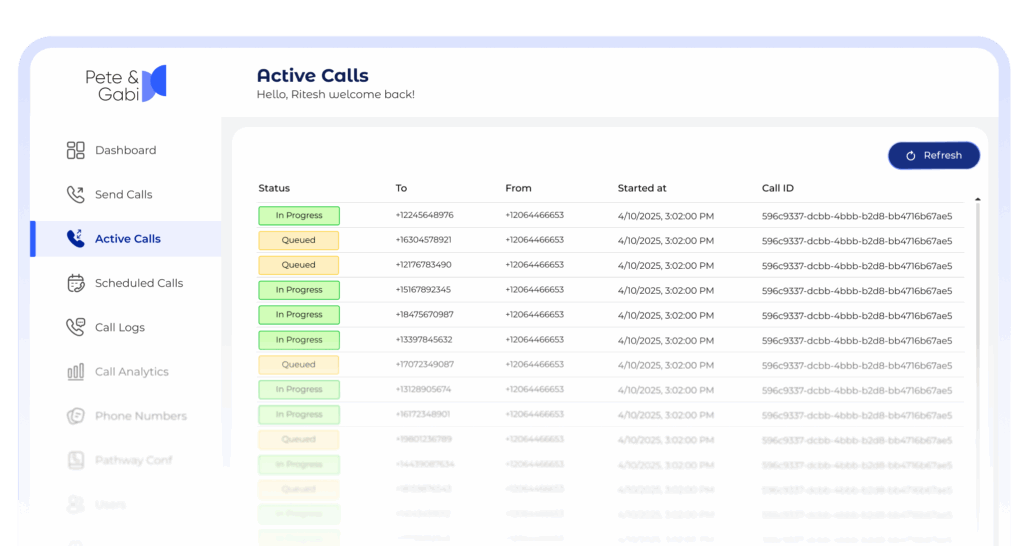Select In Progress badge for +12245648976
This screenshot has height=546, width=1024.
(299, 215)
